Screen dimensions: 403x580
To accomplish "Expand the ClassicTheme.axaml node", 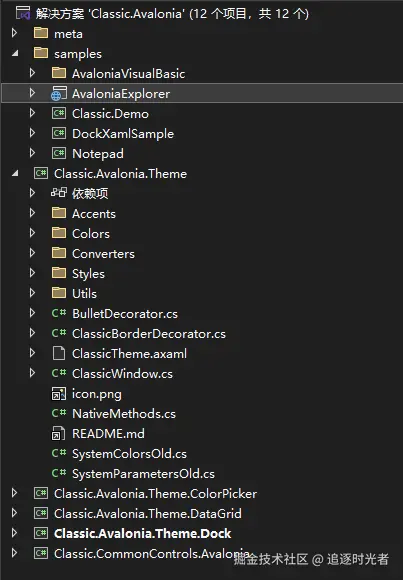I will click(x=33, y=353).
